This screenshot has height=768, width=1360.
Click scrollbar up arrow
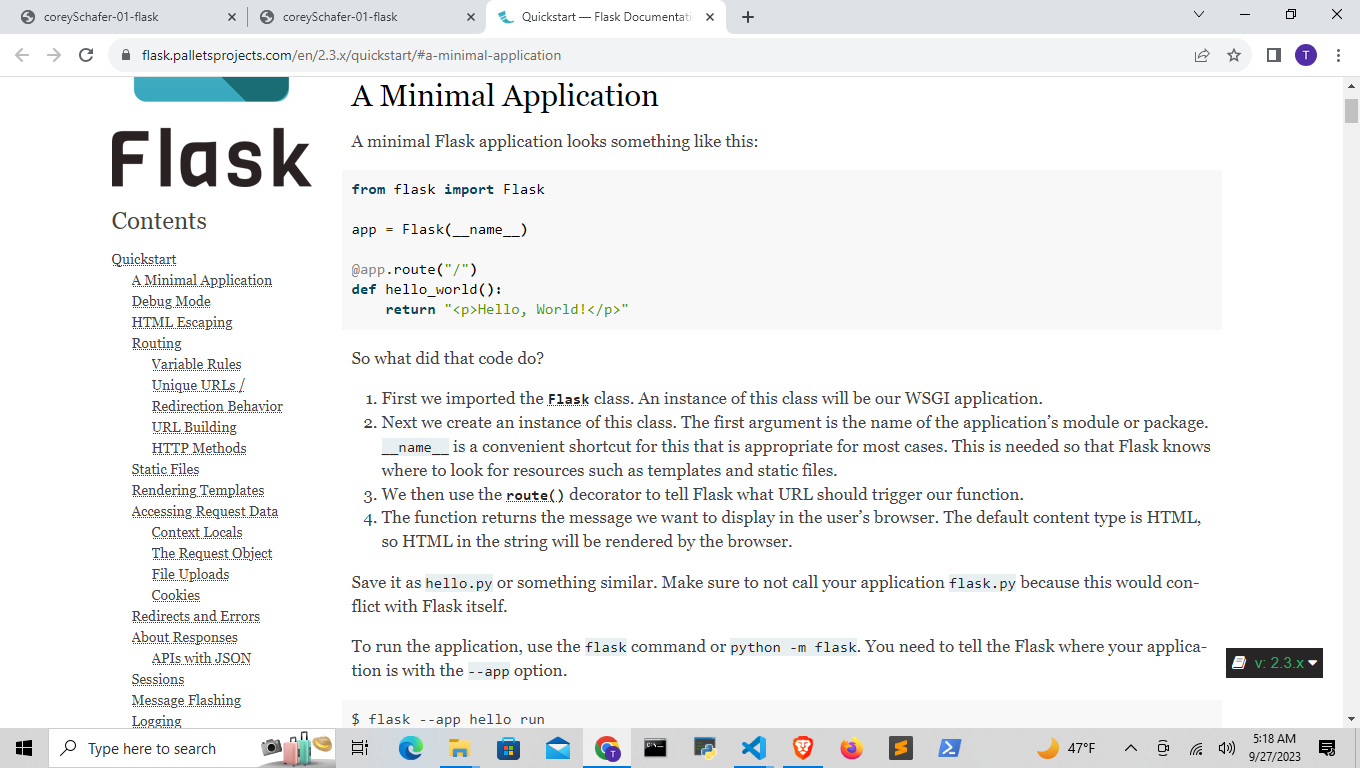[x=1351, y=85]
